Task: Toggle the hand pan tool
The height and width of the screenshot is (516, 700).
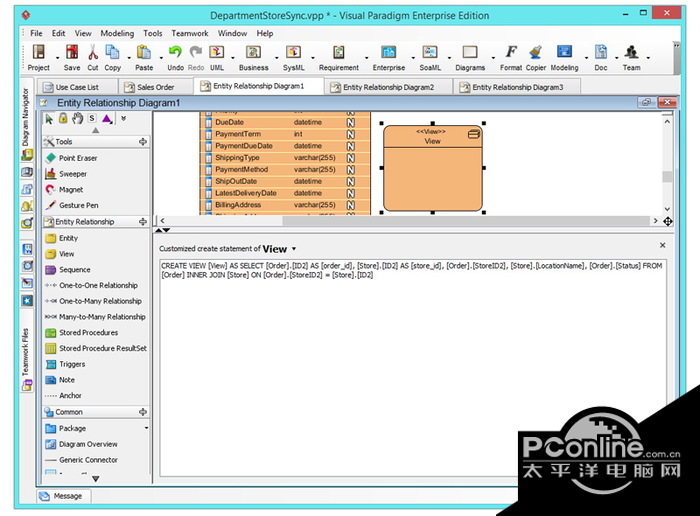Action: tap(78, 118)
